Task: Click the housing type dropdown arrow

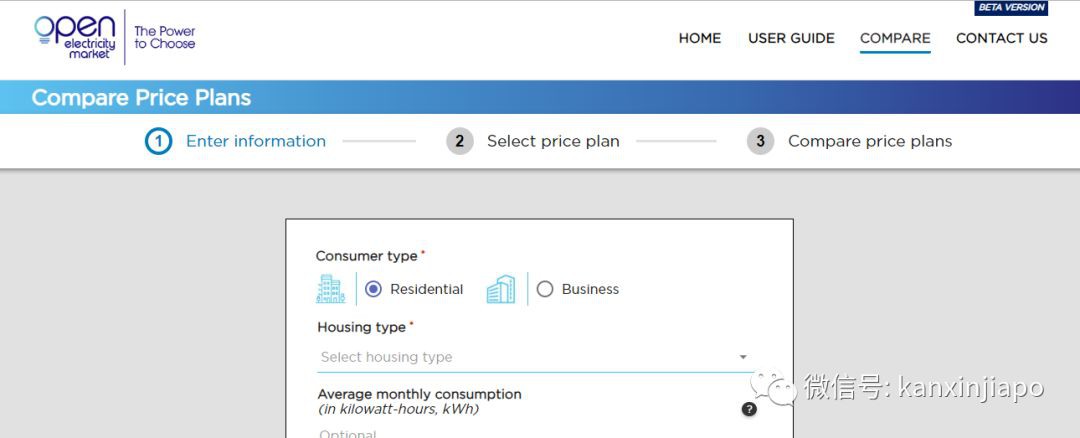Action: (743, 357)
